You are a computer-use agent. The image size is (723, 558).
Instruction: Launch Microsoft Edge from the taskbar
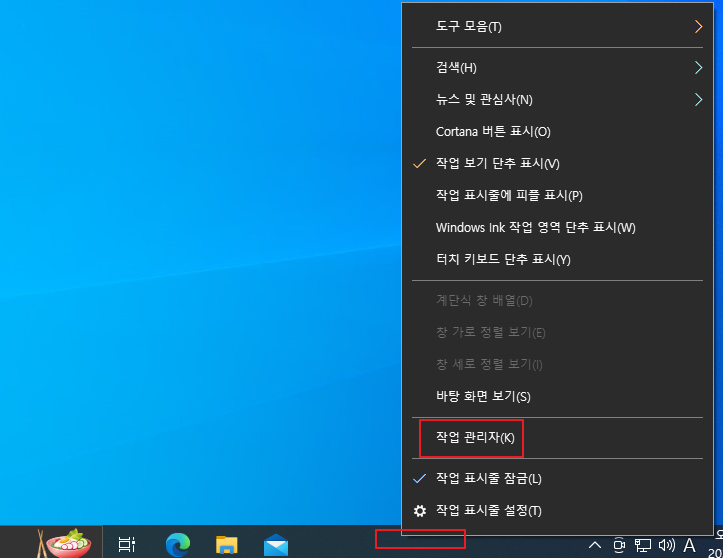click(178, 544)
